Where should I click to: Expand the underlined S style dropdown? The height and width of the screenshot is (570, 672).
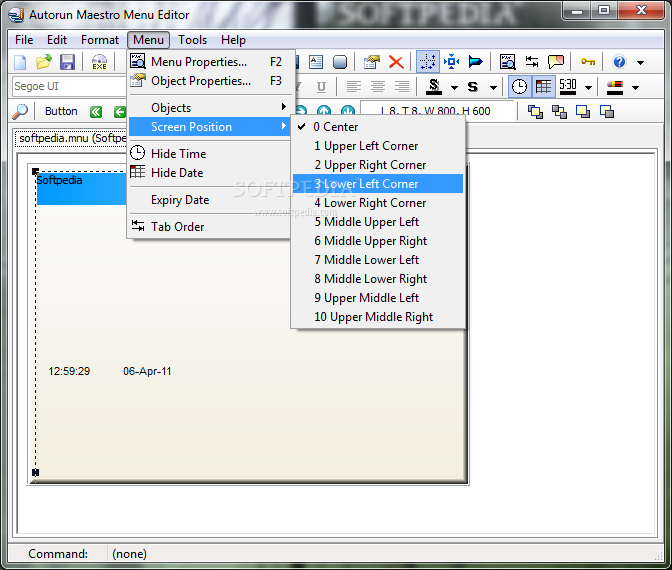point(454,88)
